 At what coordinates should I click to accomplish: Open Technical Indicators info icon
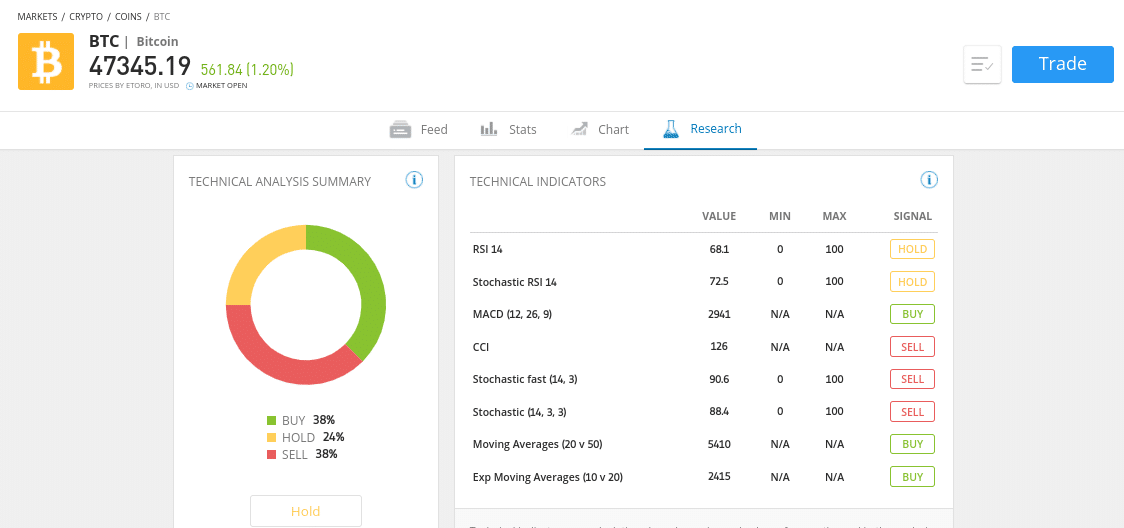point(929,180)
